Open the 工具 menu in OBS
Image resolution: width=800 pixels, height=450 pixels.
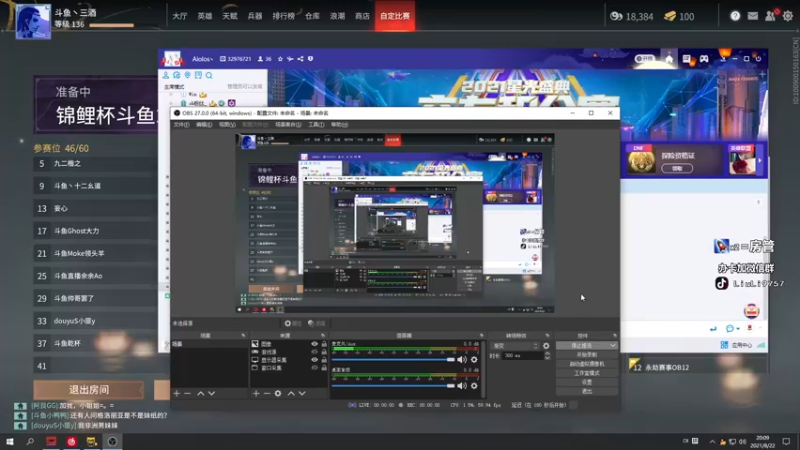(x=316, y=124)
